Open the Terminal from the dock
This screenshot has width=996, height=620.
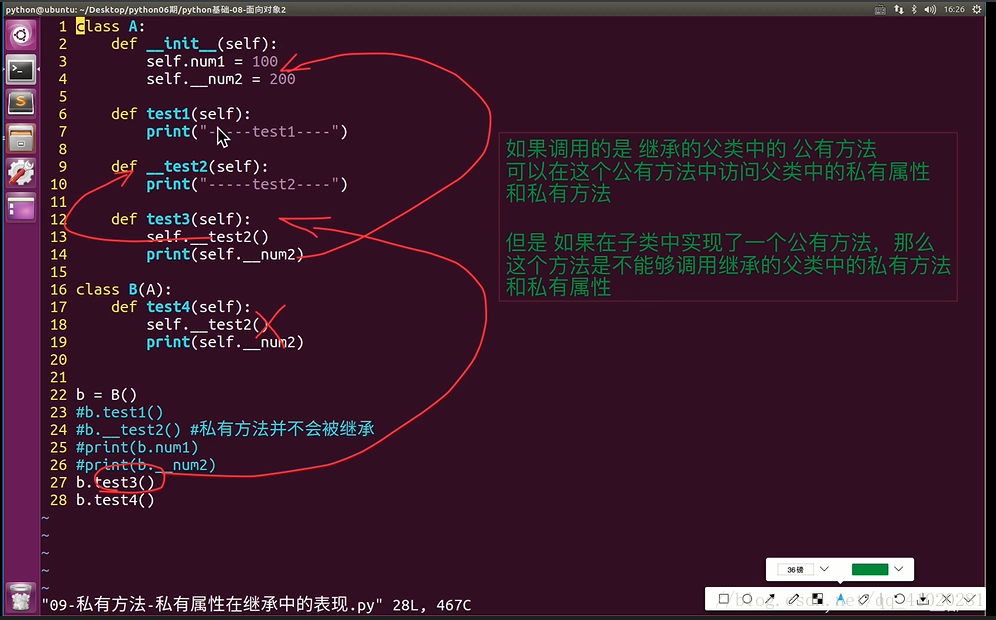(x=20, y=69)
